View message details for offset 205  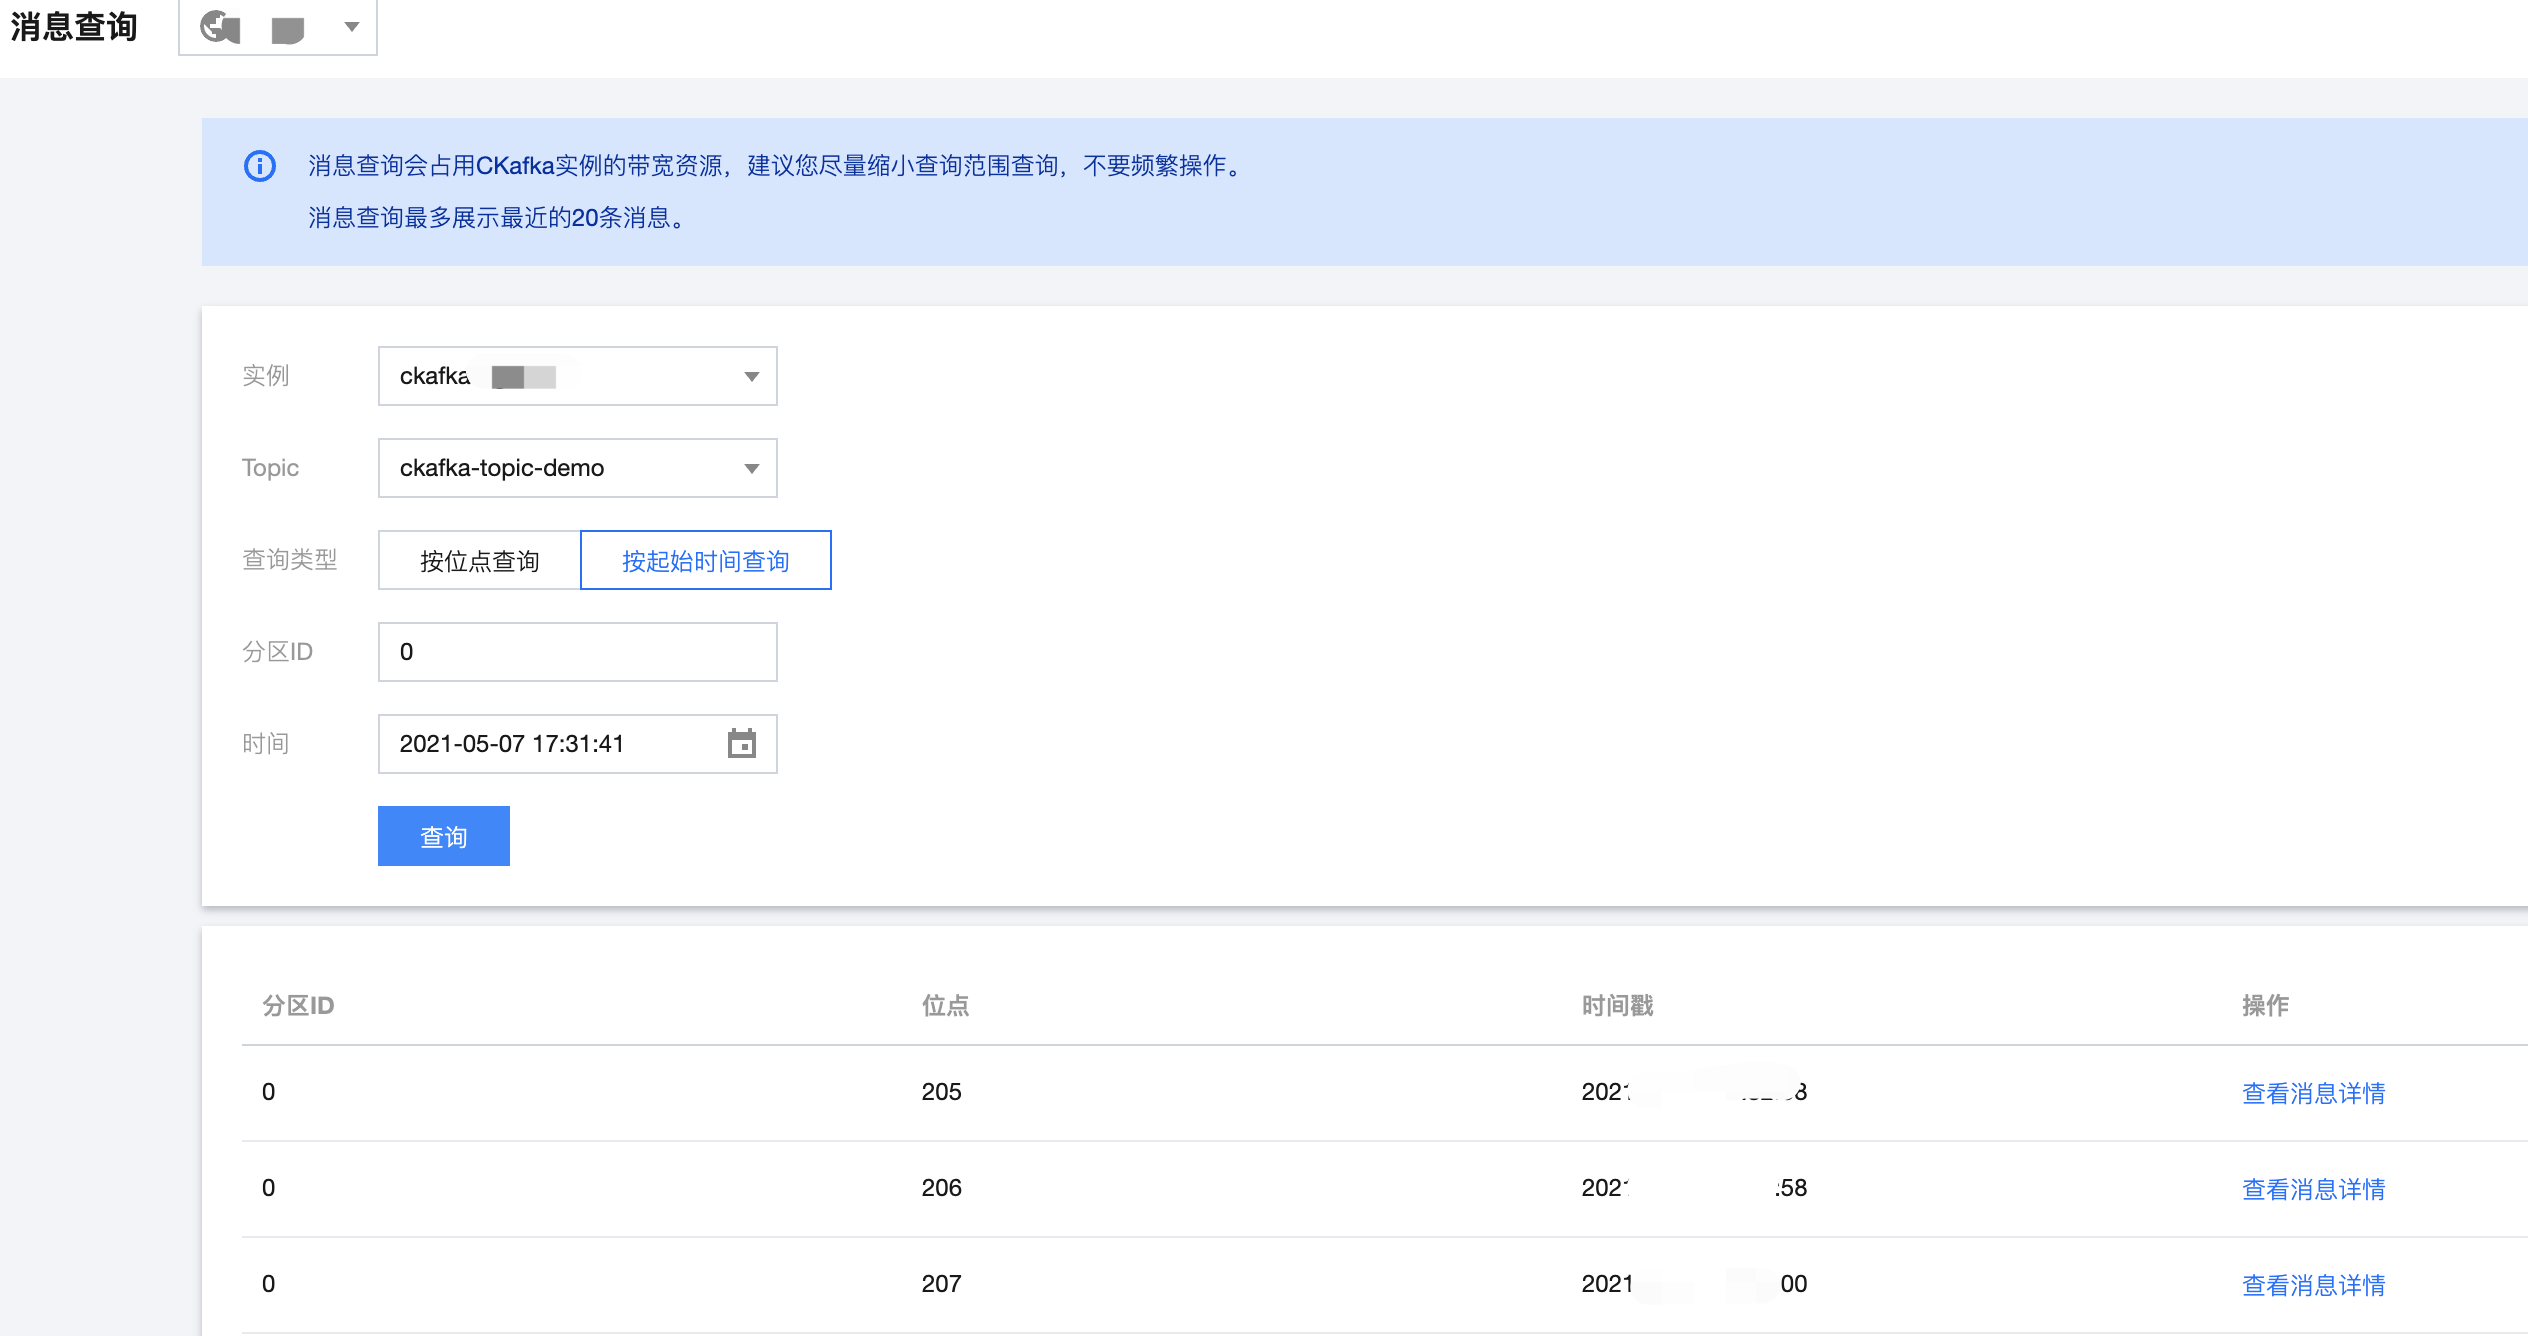2313,1093
